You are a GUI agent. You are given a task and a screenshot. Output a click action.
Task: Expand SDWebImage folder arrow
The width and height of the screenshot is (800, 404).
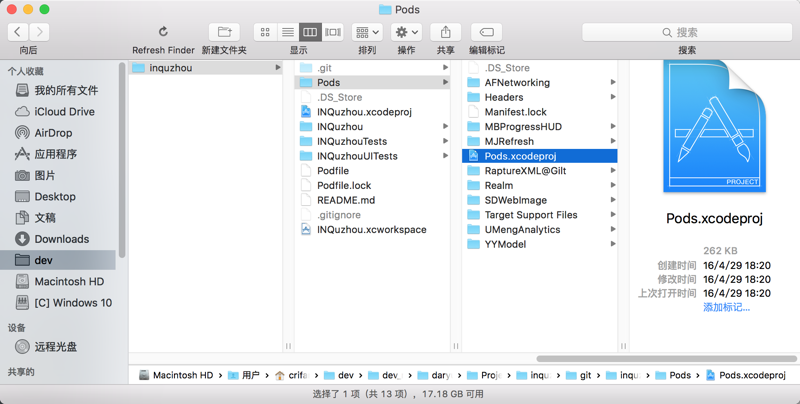pos(613,199)
